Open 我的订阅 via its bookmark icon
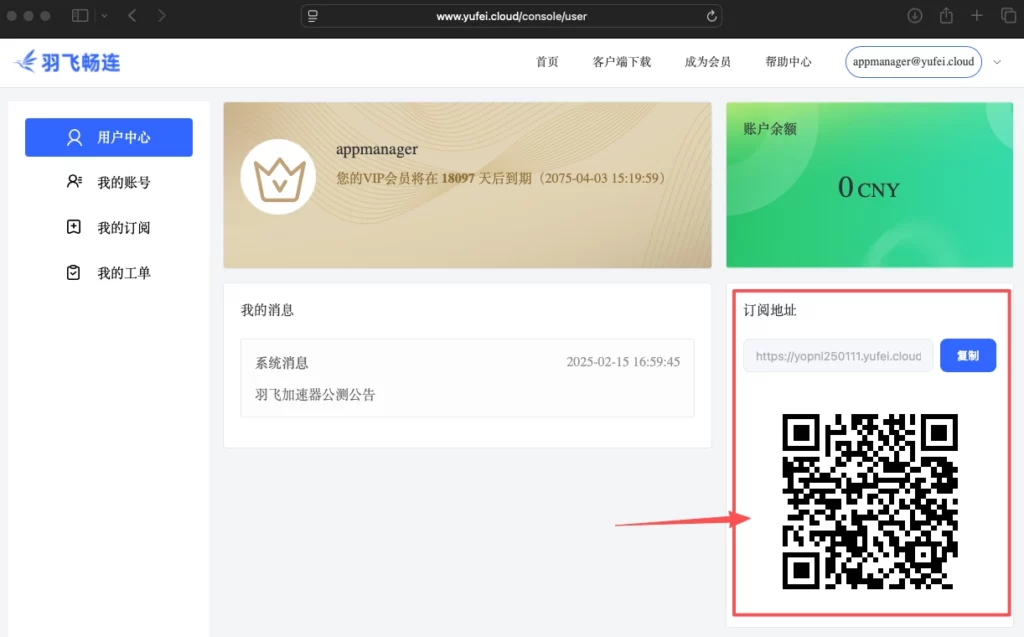This screenshot has height=637, width=1024. coord(71,227)
